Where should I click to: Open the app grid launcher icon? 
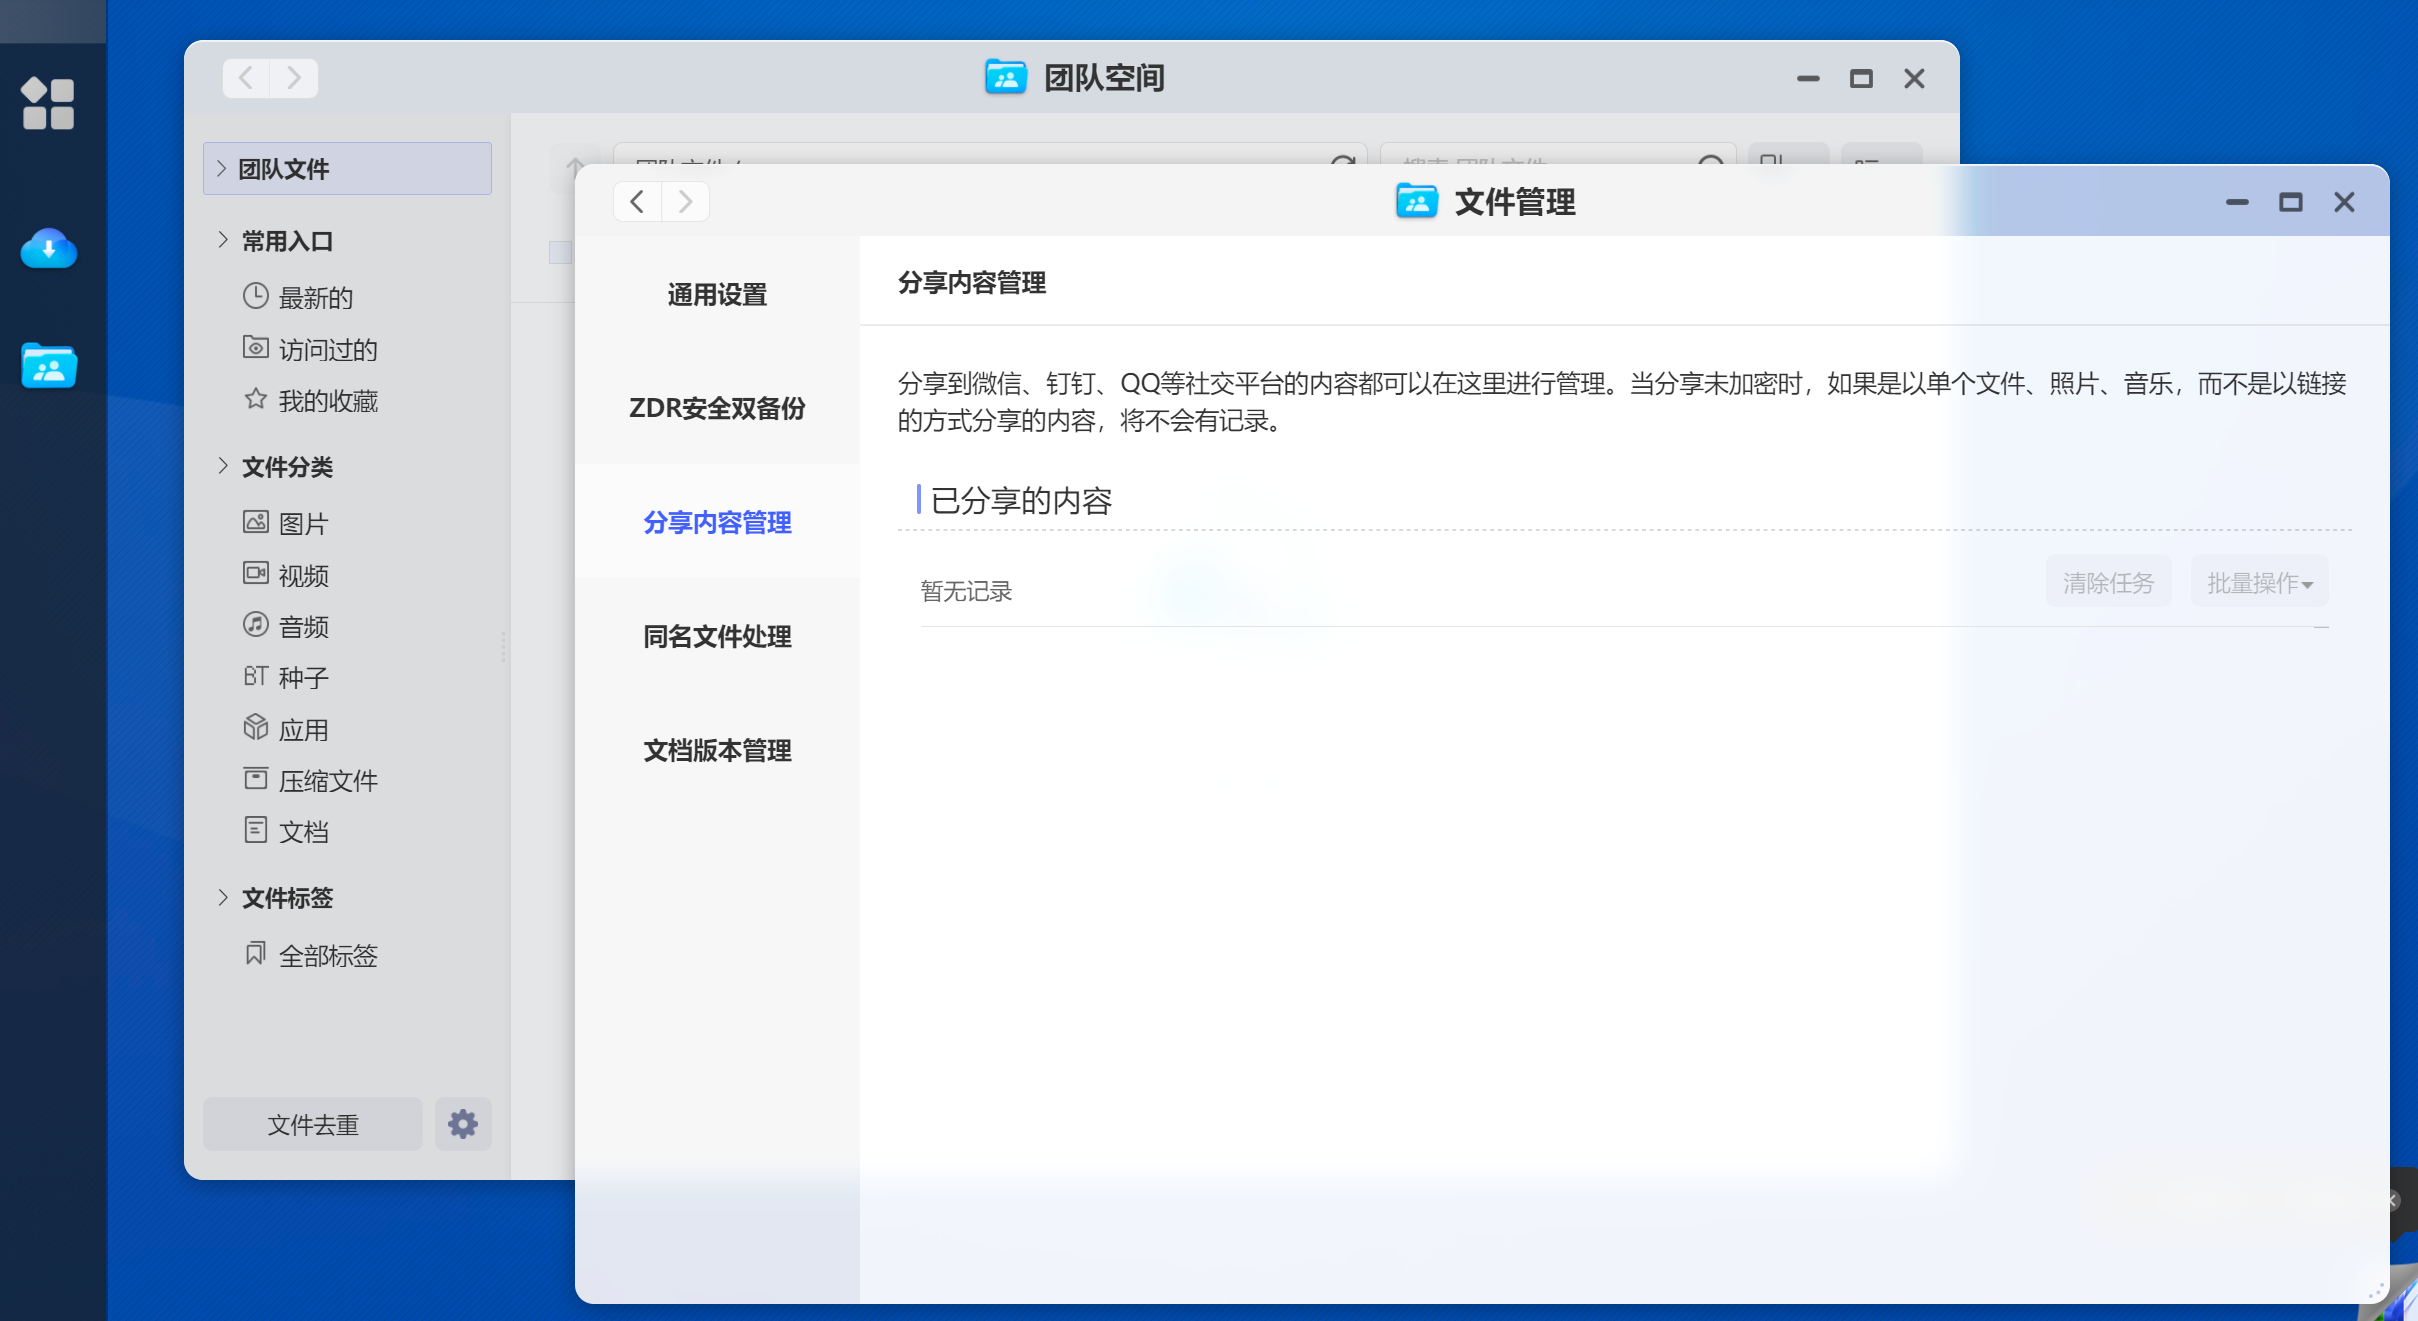pyautogui.click(x=48, y=103)
